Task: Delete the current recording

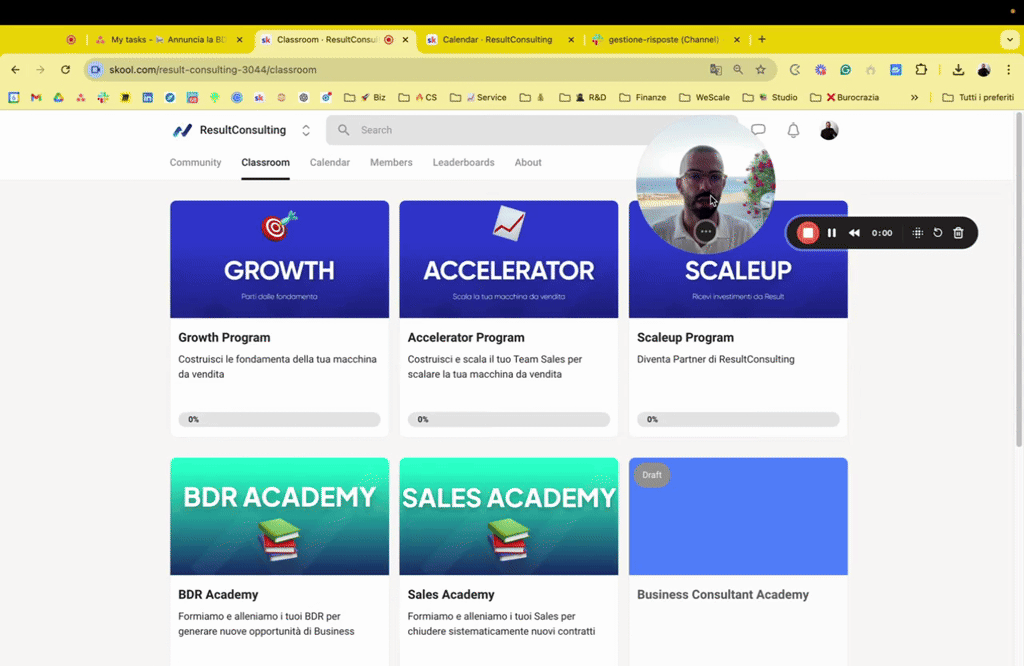Action: 958,232
